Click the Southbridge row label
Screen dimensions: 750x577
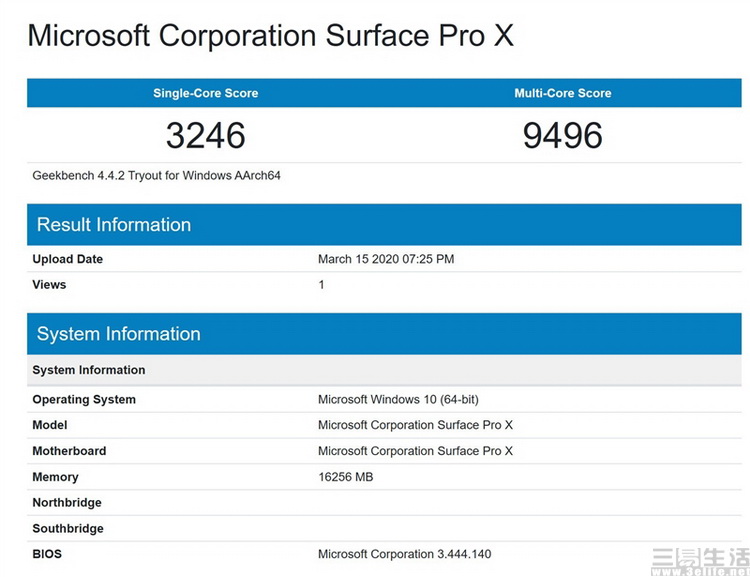(68, 528)
